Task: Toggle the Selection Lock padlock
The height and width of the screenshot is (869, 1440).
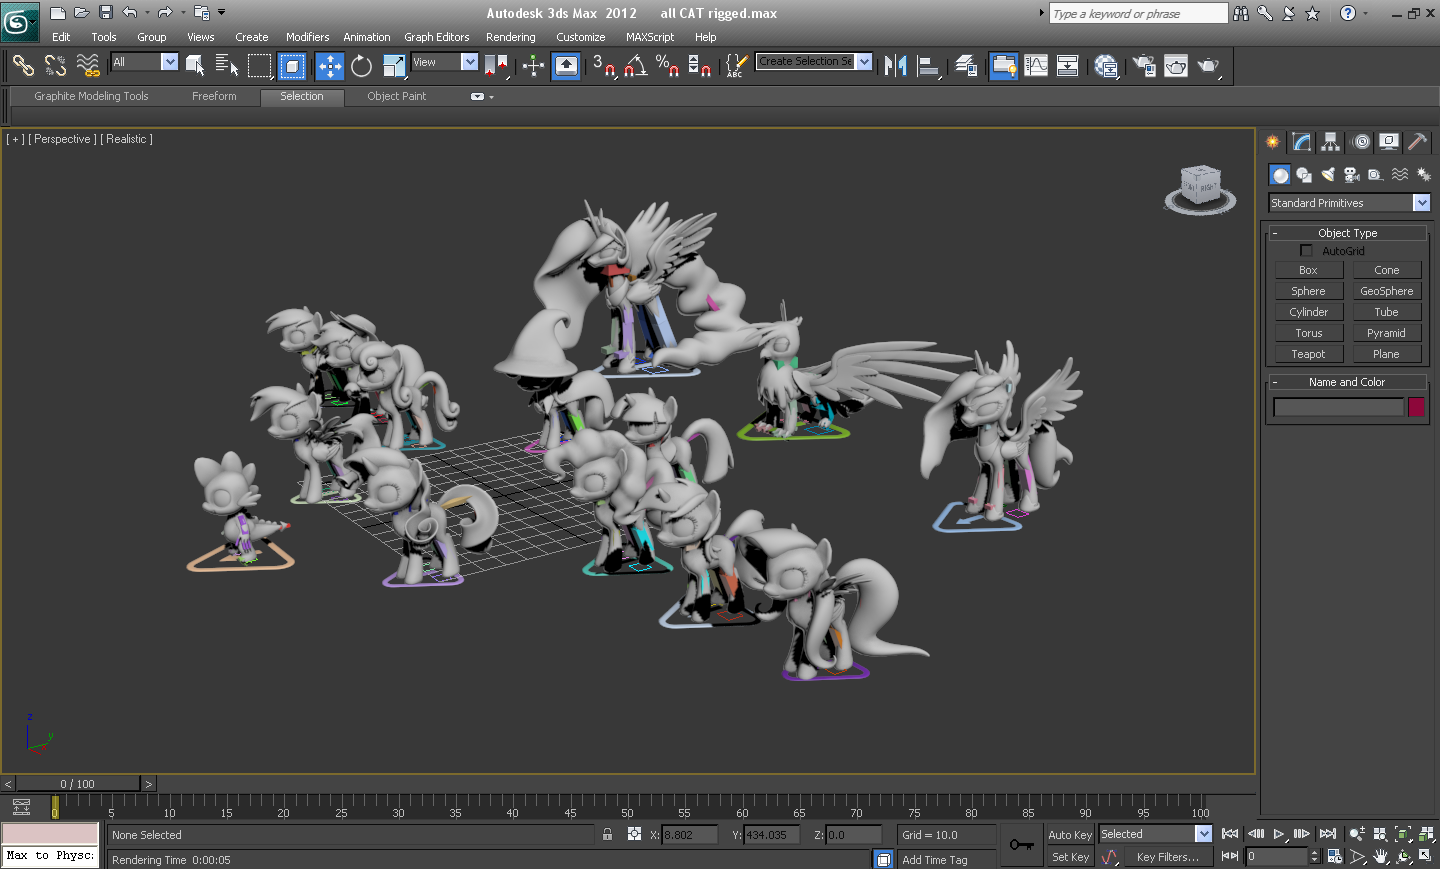Action: point(607,834)
